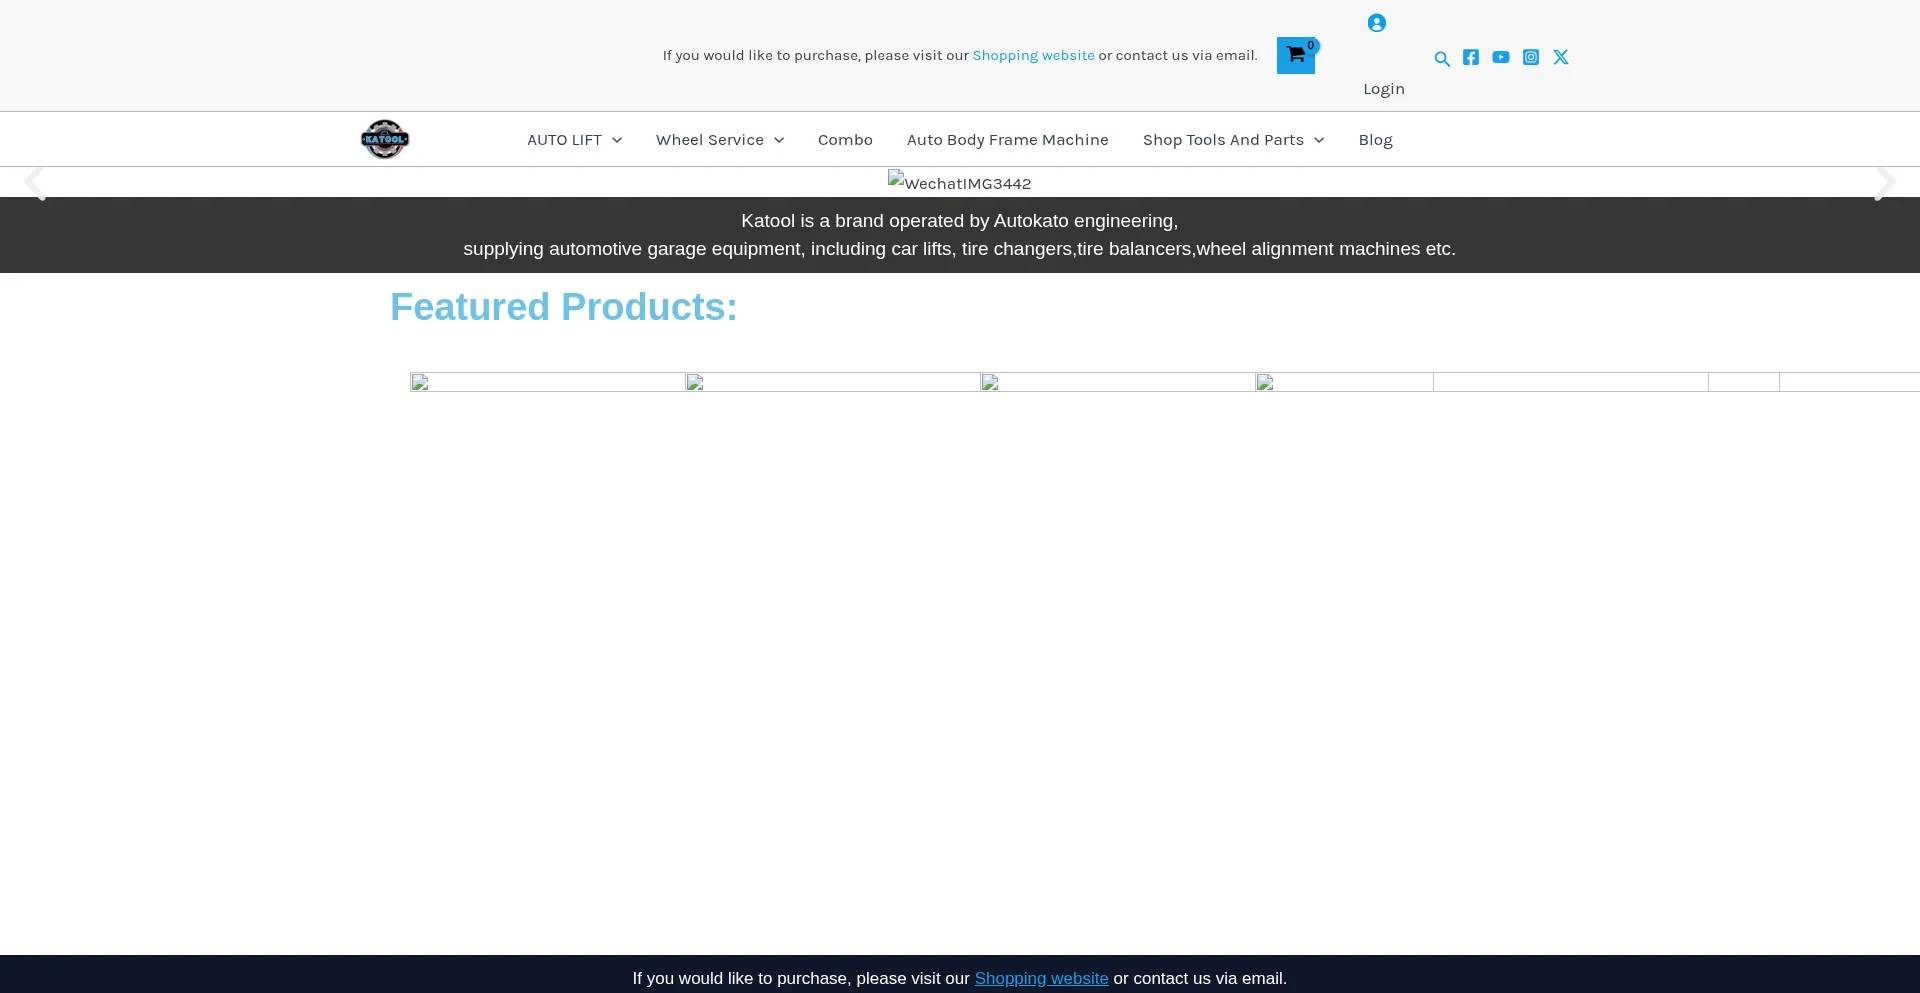1920x993 pixels.
Task: Click the Login link
Action: click(x=1383, y=89)
